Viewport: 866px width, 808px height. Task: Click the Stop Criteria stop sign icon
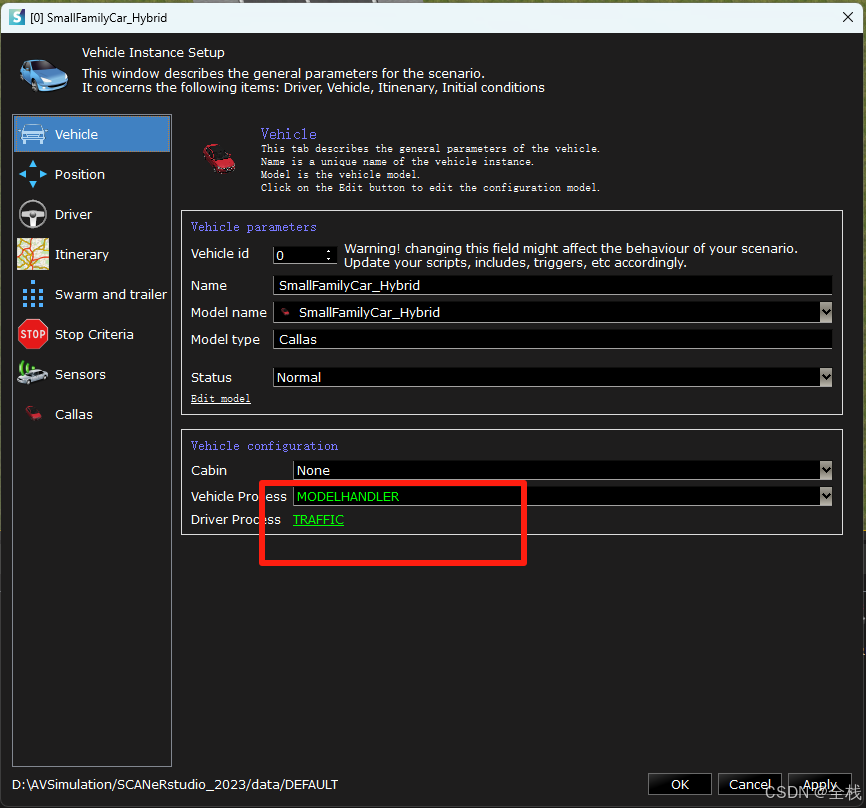(33, 334)
